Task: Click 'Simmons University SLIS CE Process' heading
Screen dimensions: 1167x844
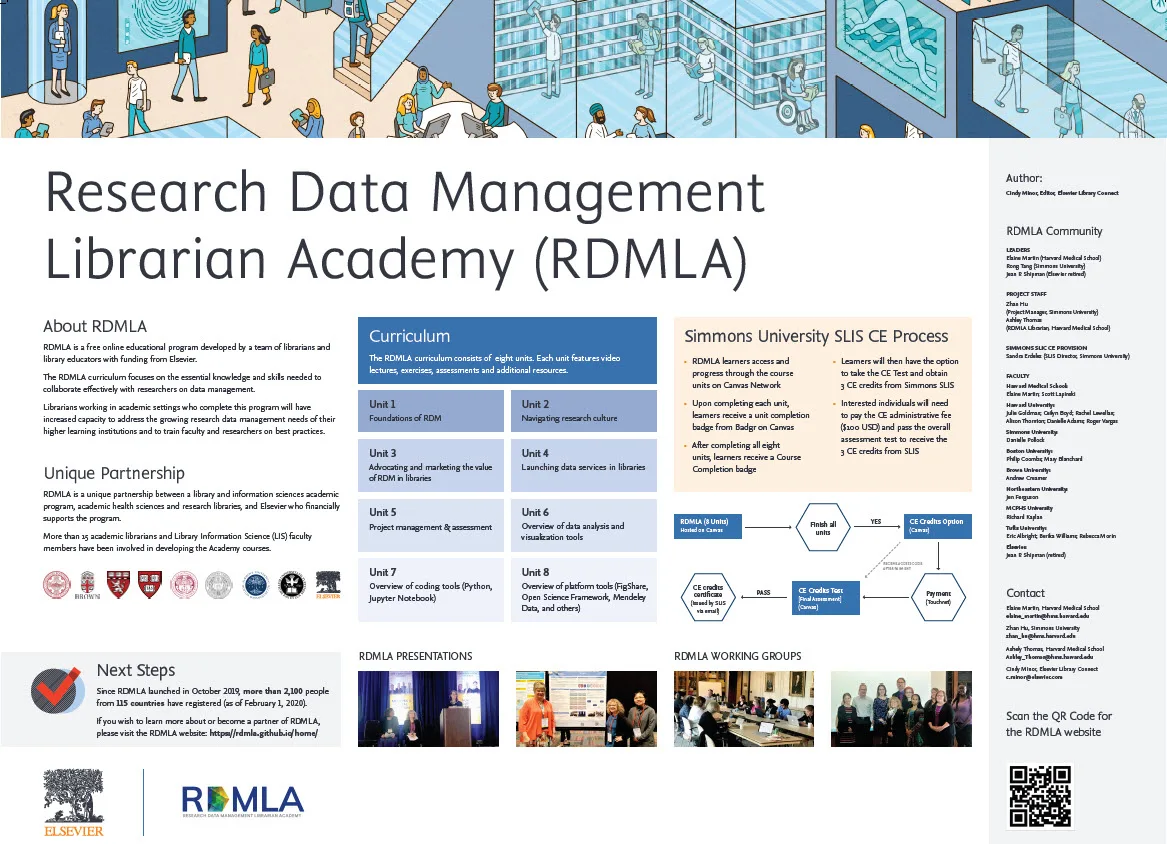Action: point(816,336)
